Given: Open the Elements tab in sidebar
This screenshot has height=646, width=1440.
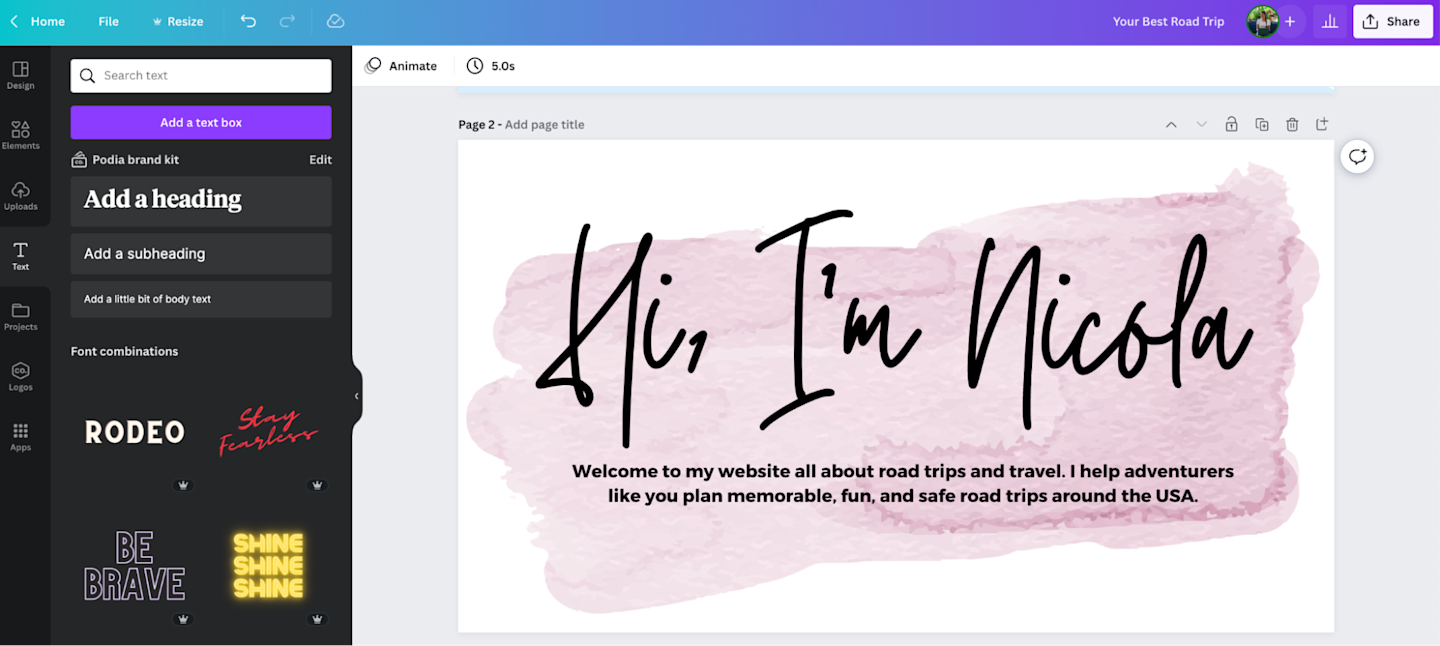Looking at the screenshot, I should [20, 135].
